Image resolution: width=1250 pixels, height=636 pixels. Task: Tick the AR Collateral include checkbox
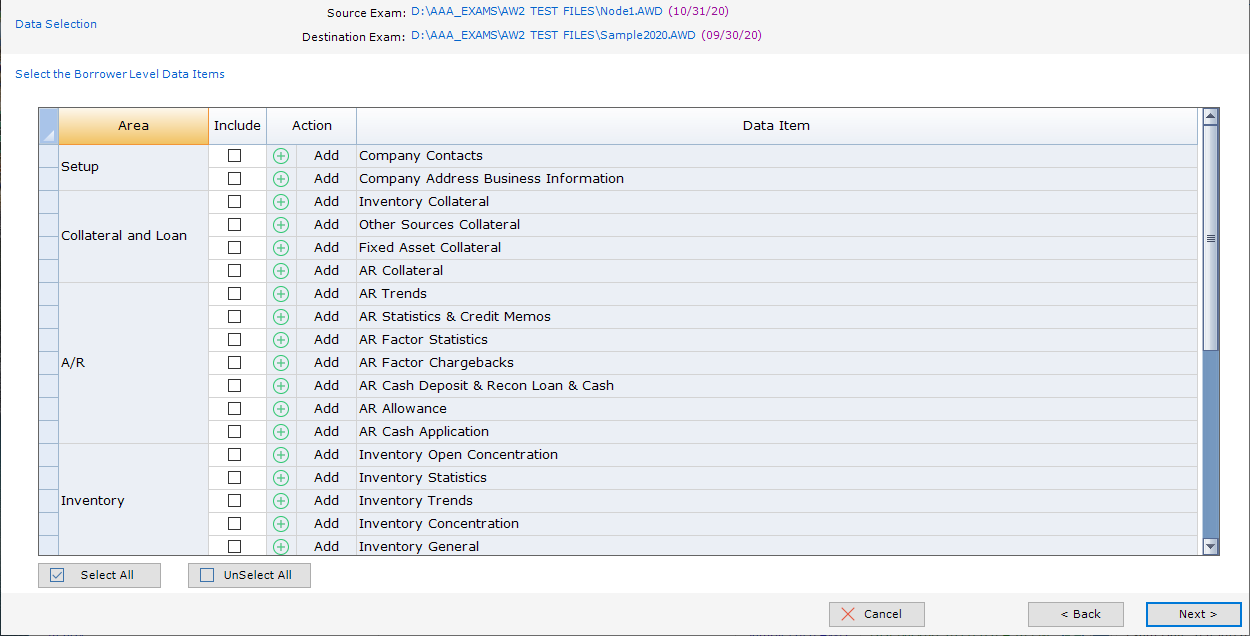(234, 271)
